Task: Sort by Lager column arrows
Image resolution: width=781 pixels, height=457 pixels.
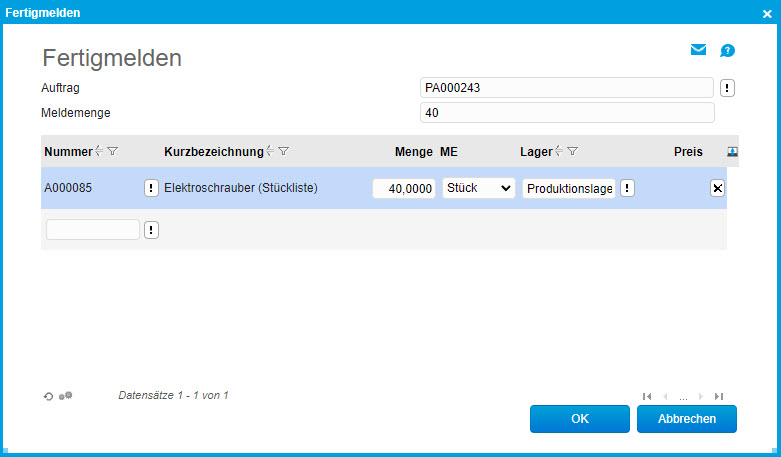Action: tap(559, 151)
